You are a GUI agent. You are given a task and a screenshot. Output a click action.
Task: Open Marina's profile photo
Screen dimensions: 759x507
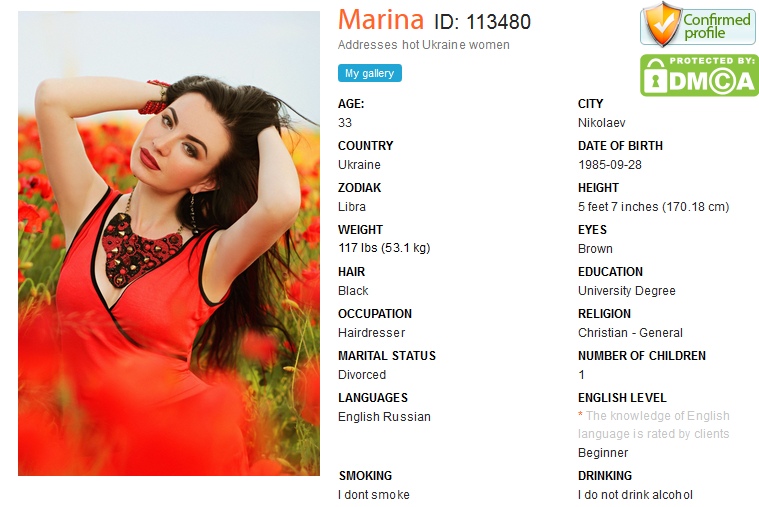(169, 243)
